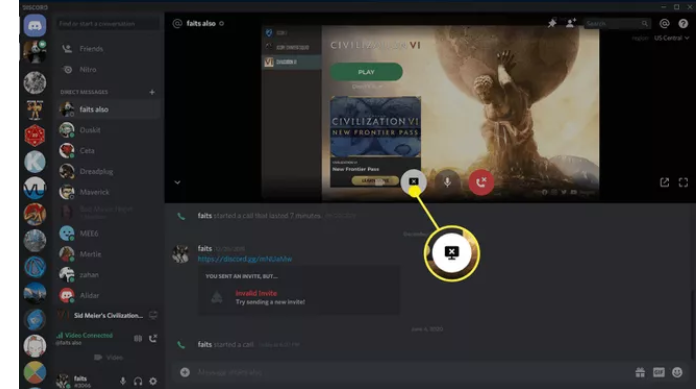Viewport: 700px width, 389px height.
Task: Select the red d20 dice server icon
Action: tap(35, 135)
